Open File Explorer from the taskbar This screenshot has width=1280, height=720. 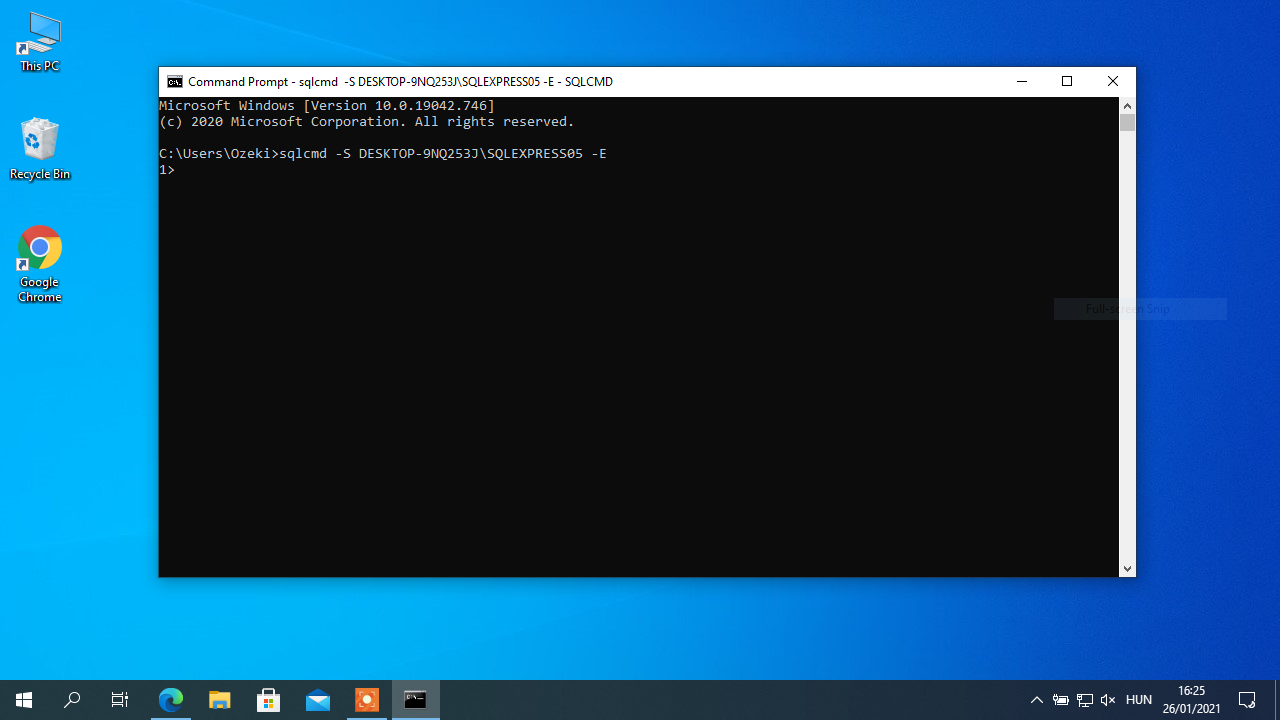point(219,699)
